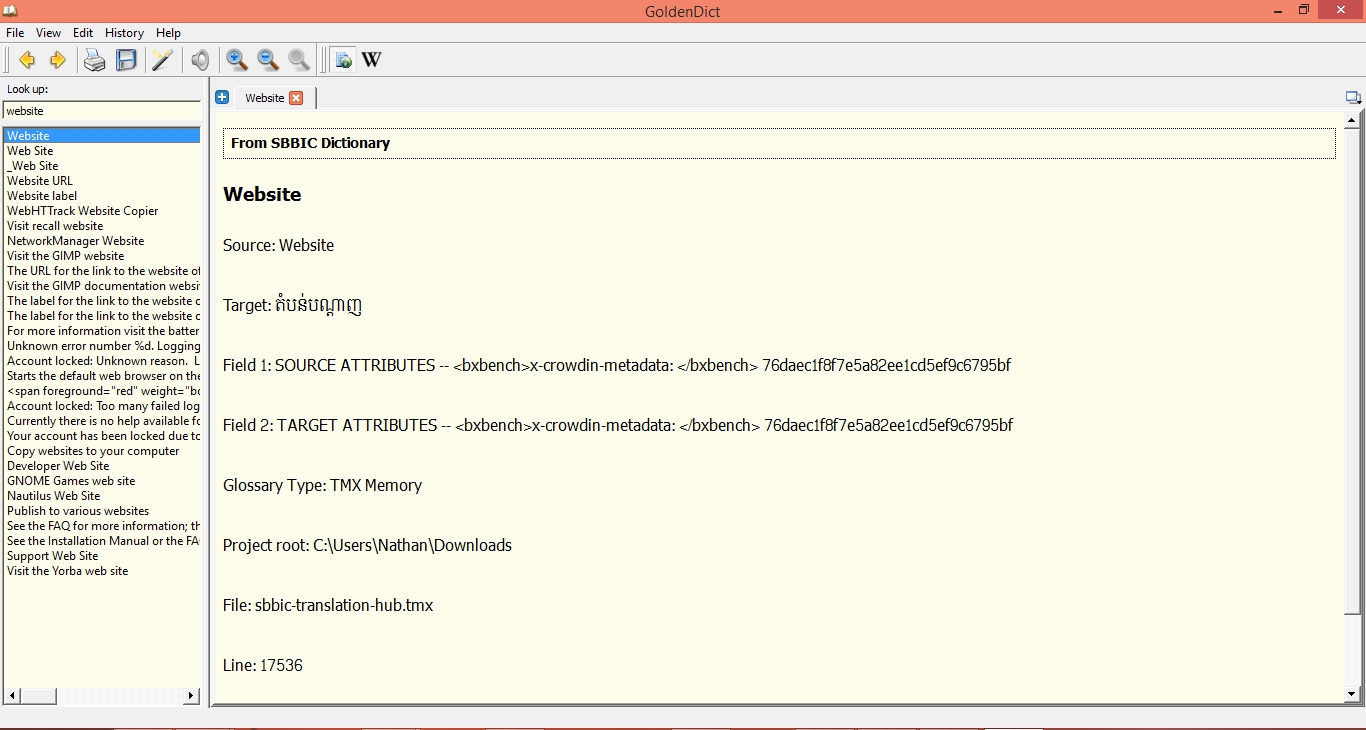Select 'Web Site' in the results list
The width and height of the screenshot is (1366, 730).
pyautogui.click(x=102, y=151)
